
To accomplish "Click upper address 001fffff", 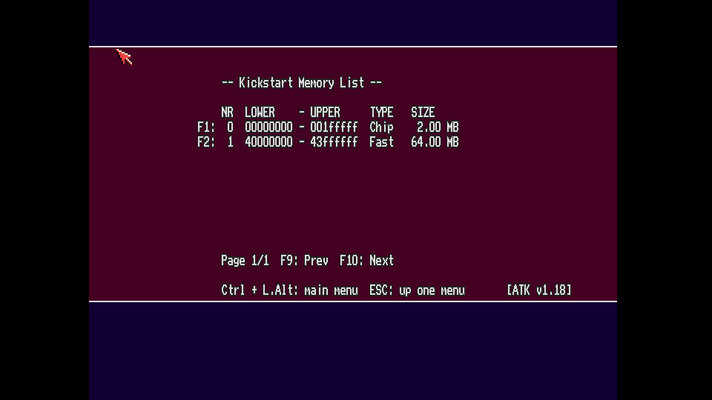I will 334,128.
